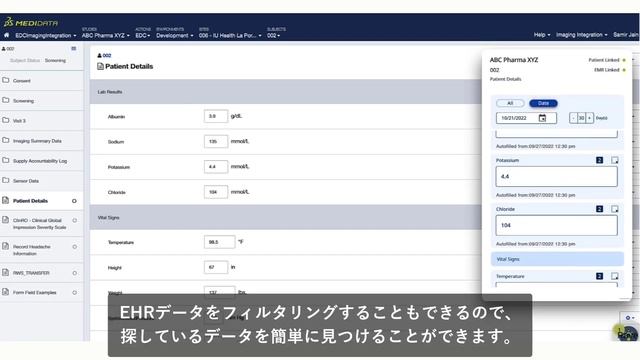Decrease the days value with minus button

tap(573, 118)
